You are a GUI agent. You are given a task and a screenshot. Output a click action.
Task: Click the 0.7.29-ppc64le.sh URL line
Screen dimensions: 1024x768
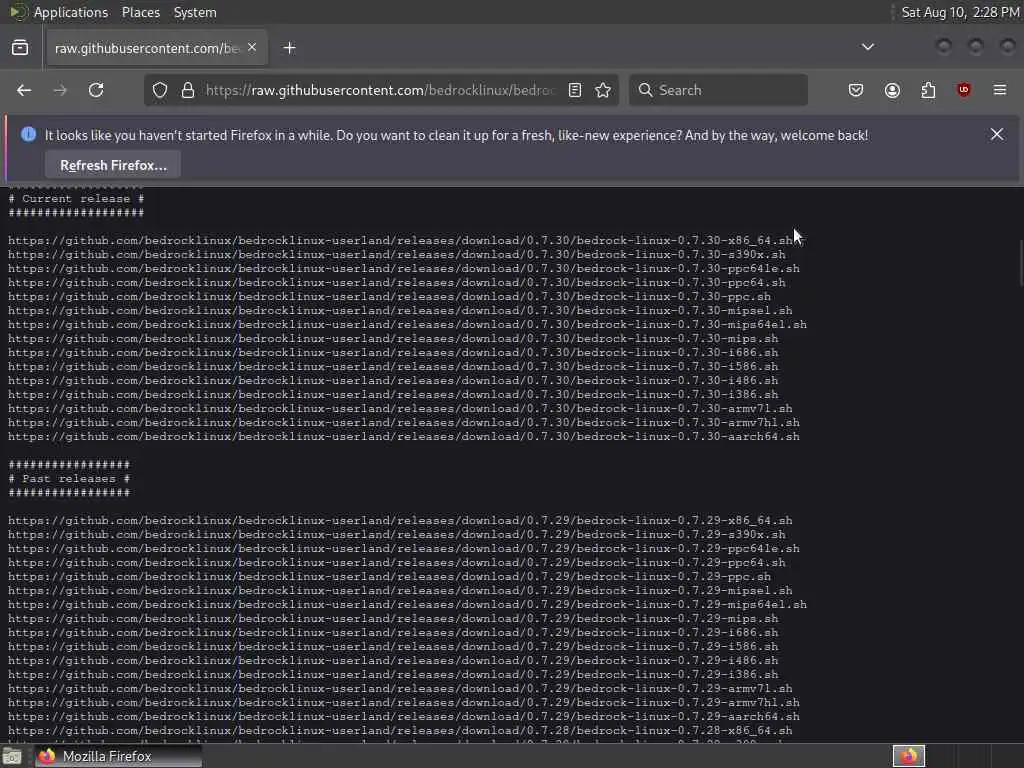click(404, 549)
